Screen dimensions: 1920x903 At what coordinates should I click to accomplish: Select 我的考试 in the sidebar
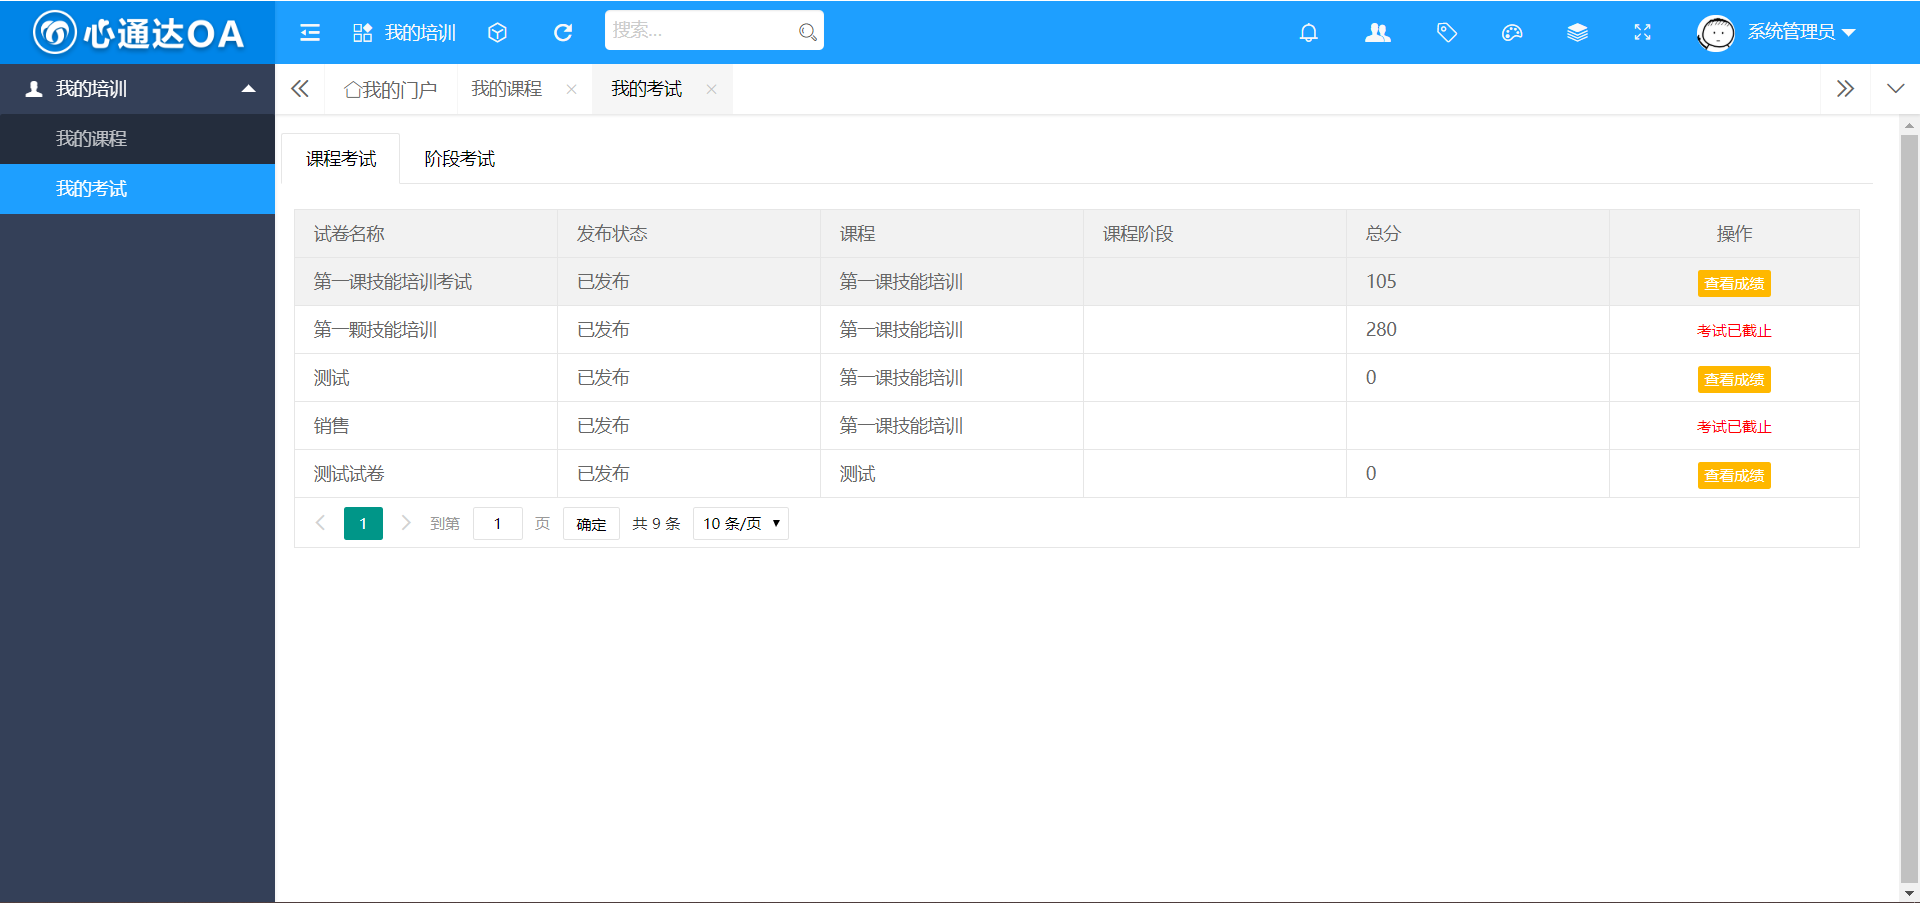[137, 189]
